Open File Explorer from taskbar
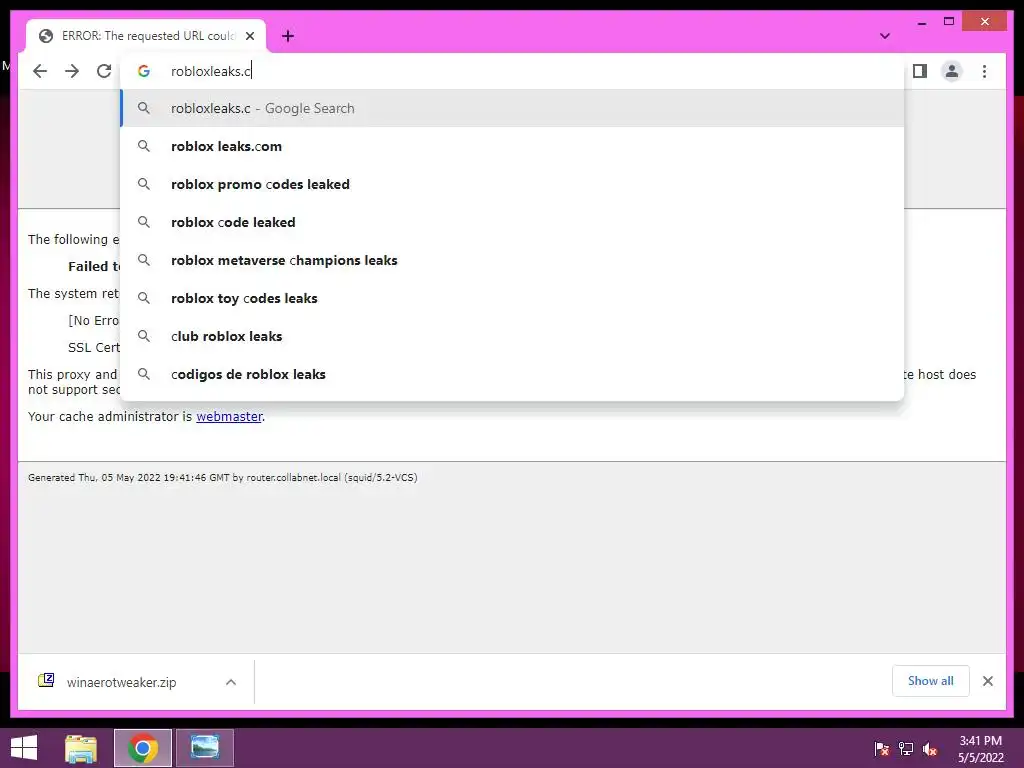 [81, 748]
